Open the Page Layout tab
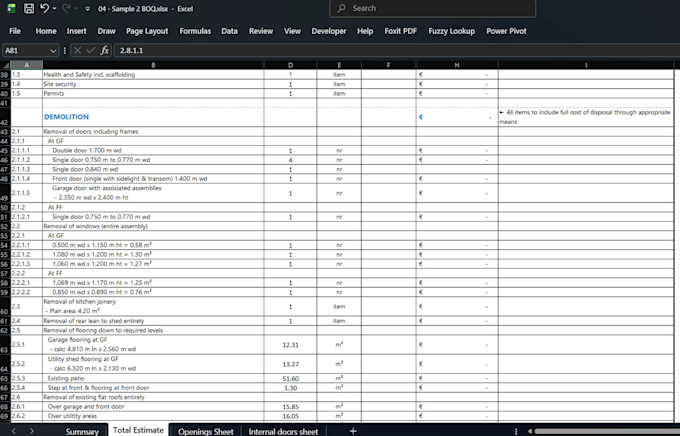 147,31
